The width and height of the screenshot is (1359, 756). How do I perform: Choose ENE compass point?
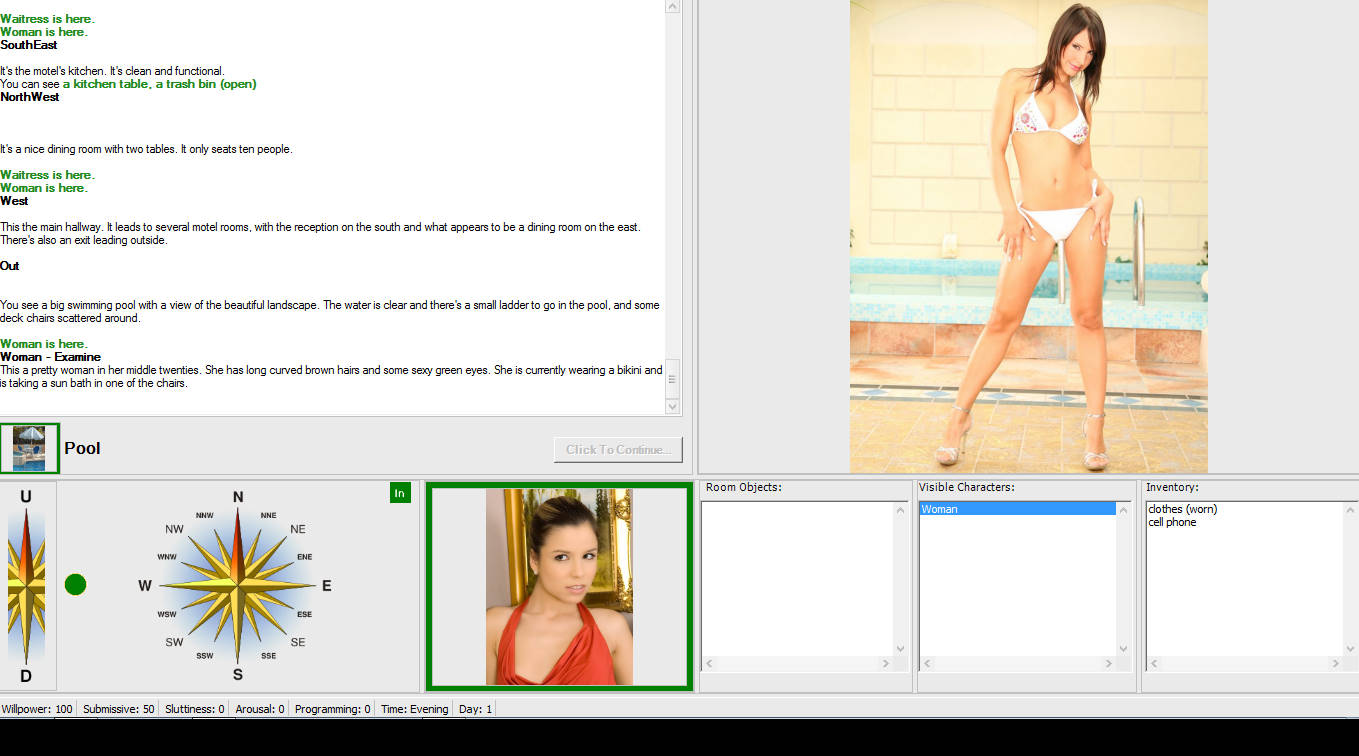coord(305,557)
